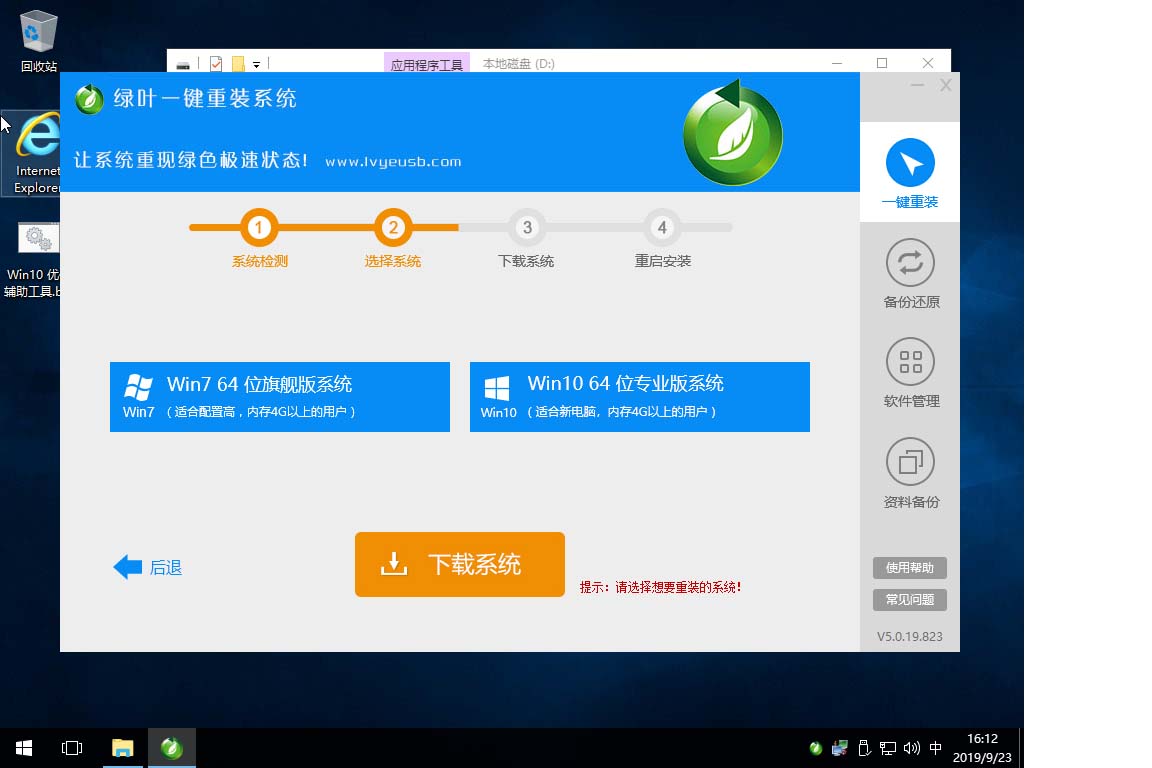The height and width of the screenshot is (768, 1152).
Task: Open the 资料备份 data backup section
Action: point(910,473)
